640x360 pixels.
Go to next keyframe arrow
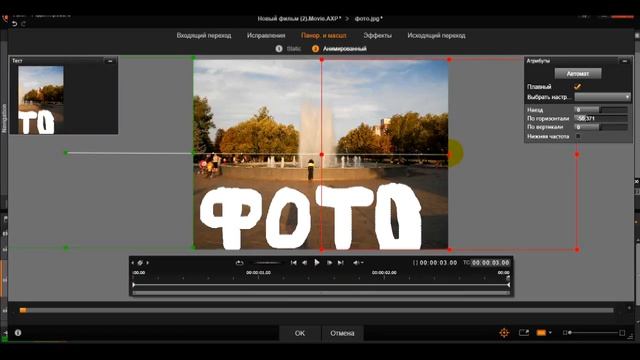(x=147, y=263)
